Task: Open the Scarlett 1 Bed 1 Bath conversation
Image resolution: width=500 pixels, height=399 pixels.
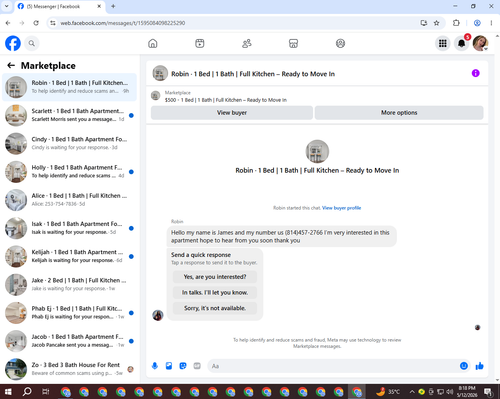Action: pyautogui.click(x=69, y=115)
